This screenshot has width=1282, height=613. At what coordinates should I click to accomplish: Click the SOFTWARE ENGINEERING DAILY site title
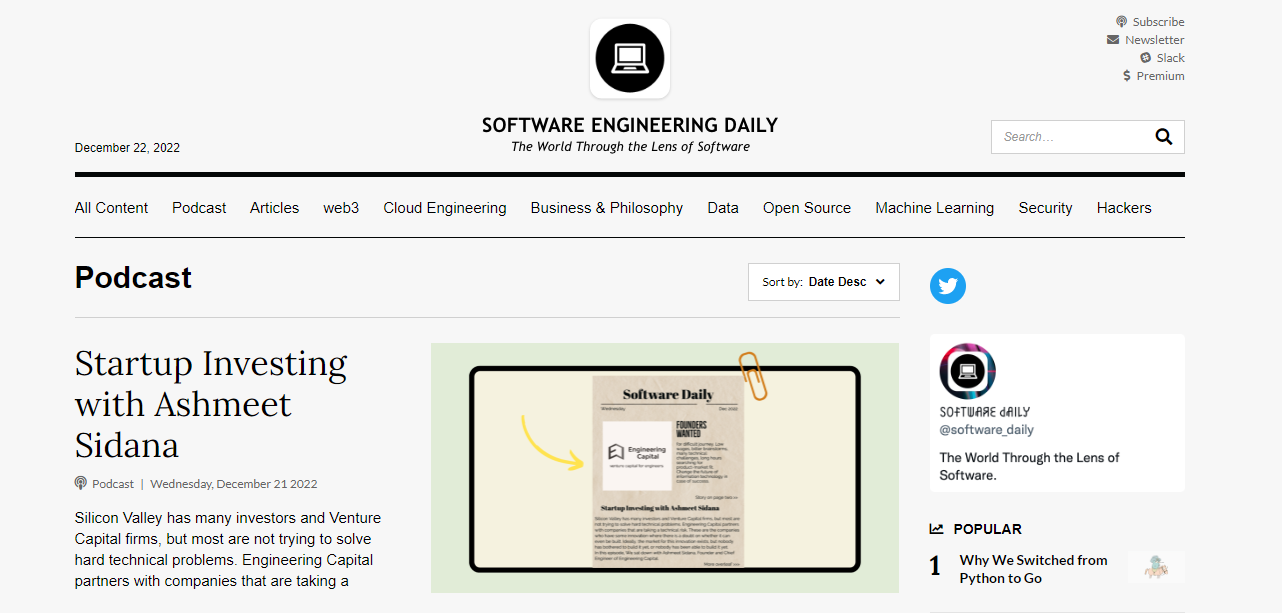630,126
